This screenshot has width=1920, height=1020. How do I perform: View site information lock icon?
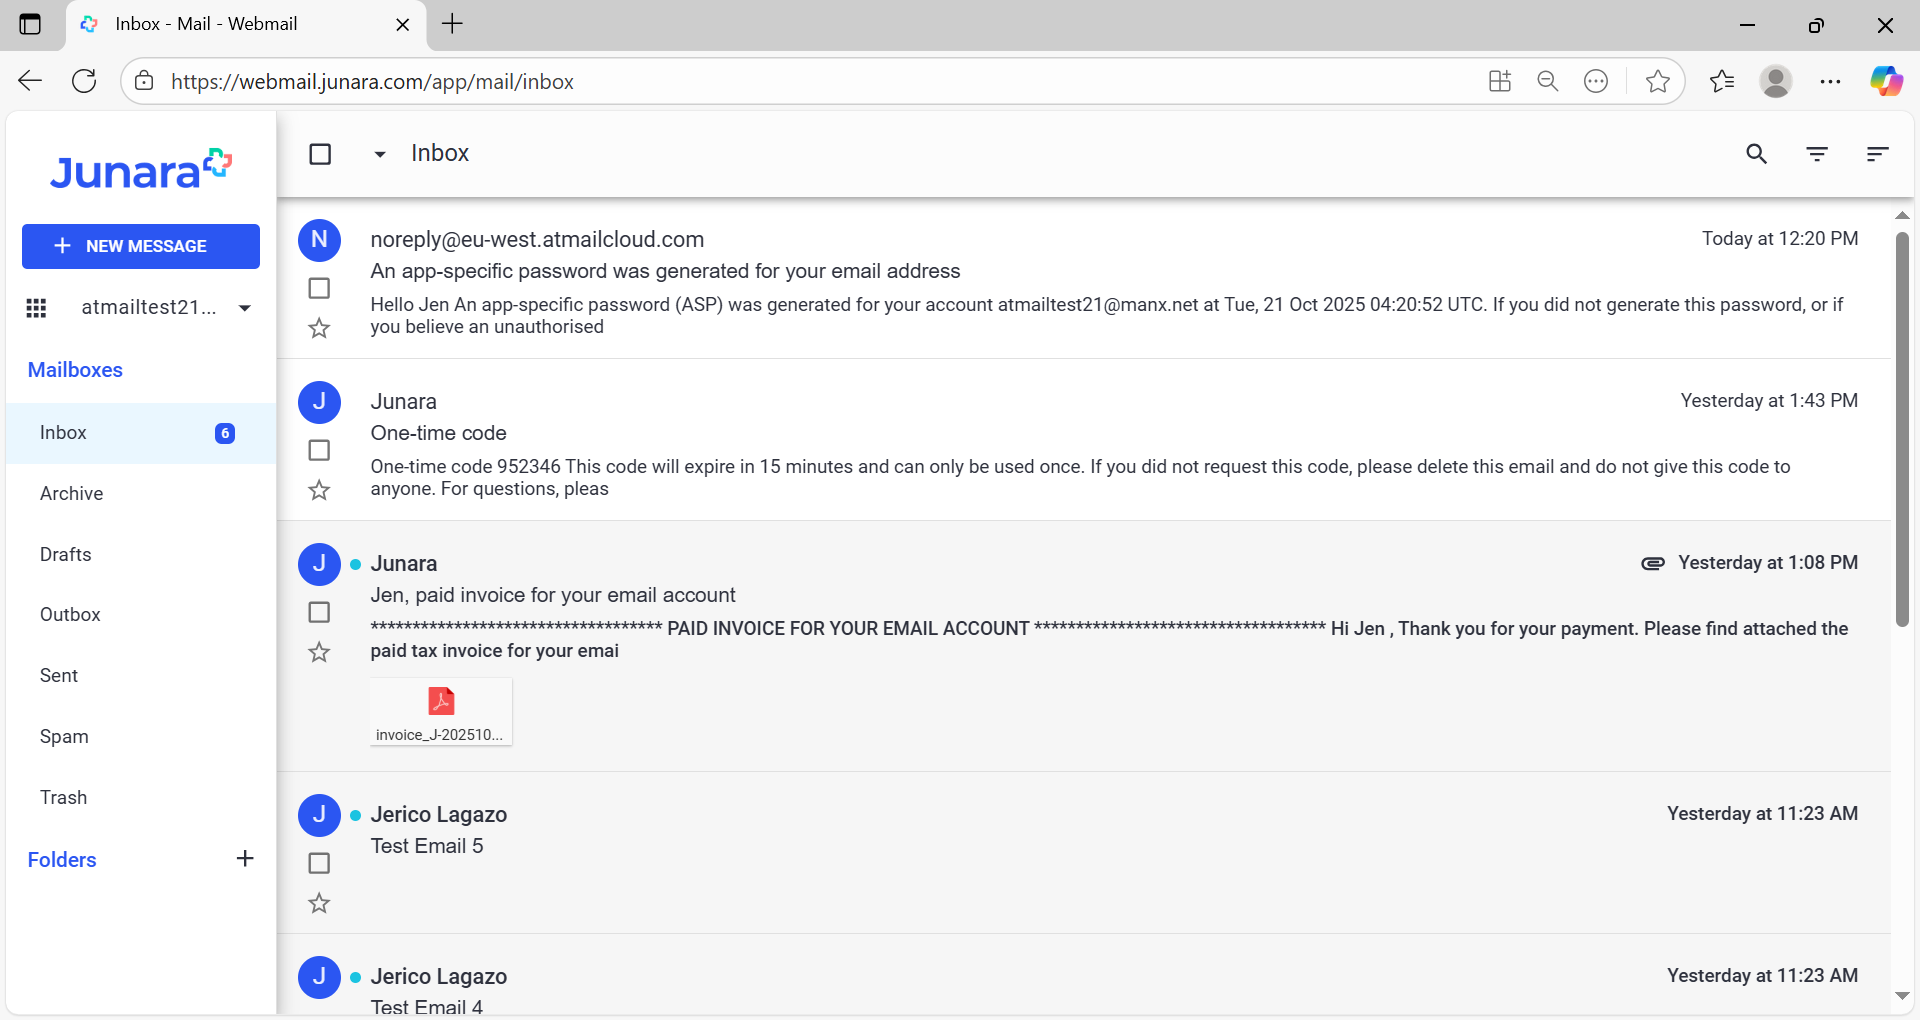(145, 81)
